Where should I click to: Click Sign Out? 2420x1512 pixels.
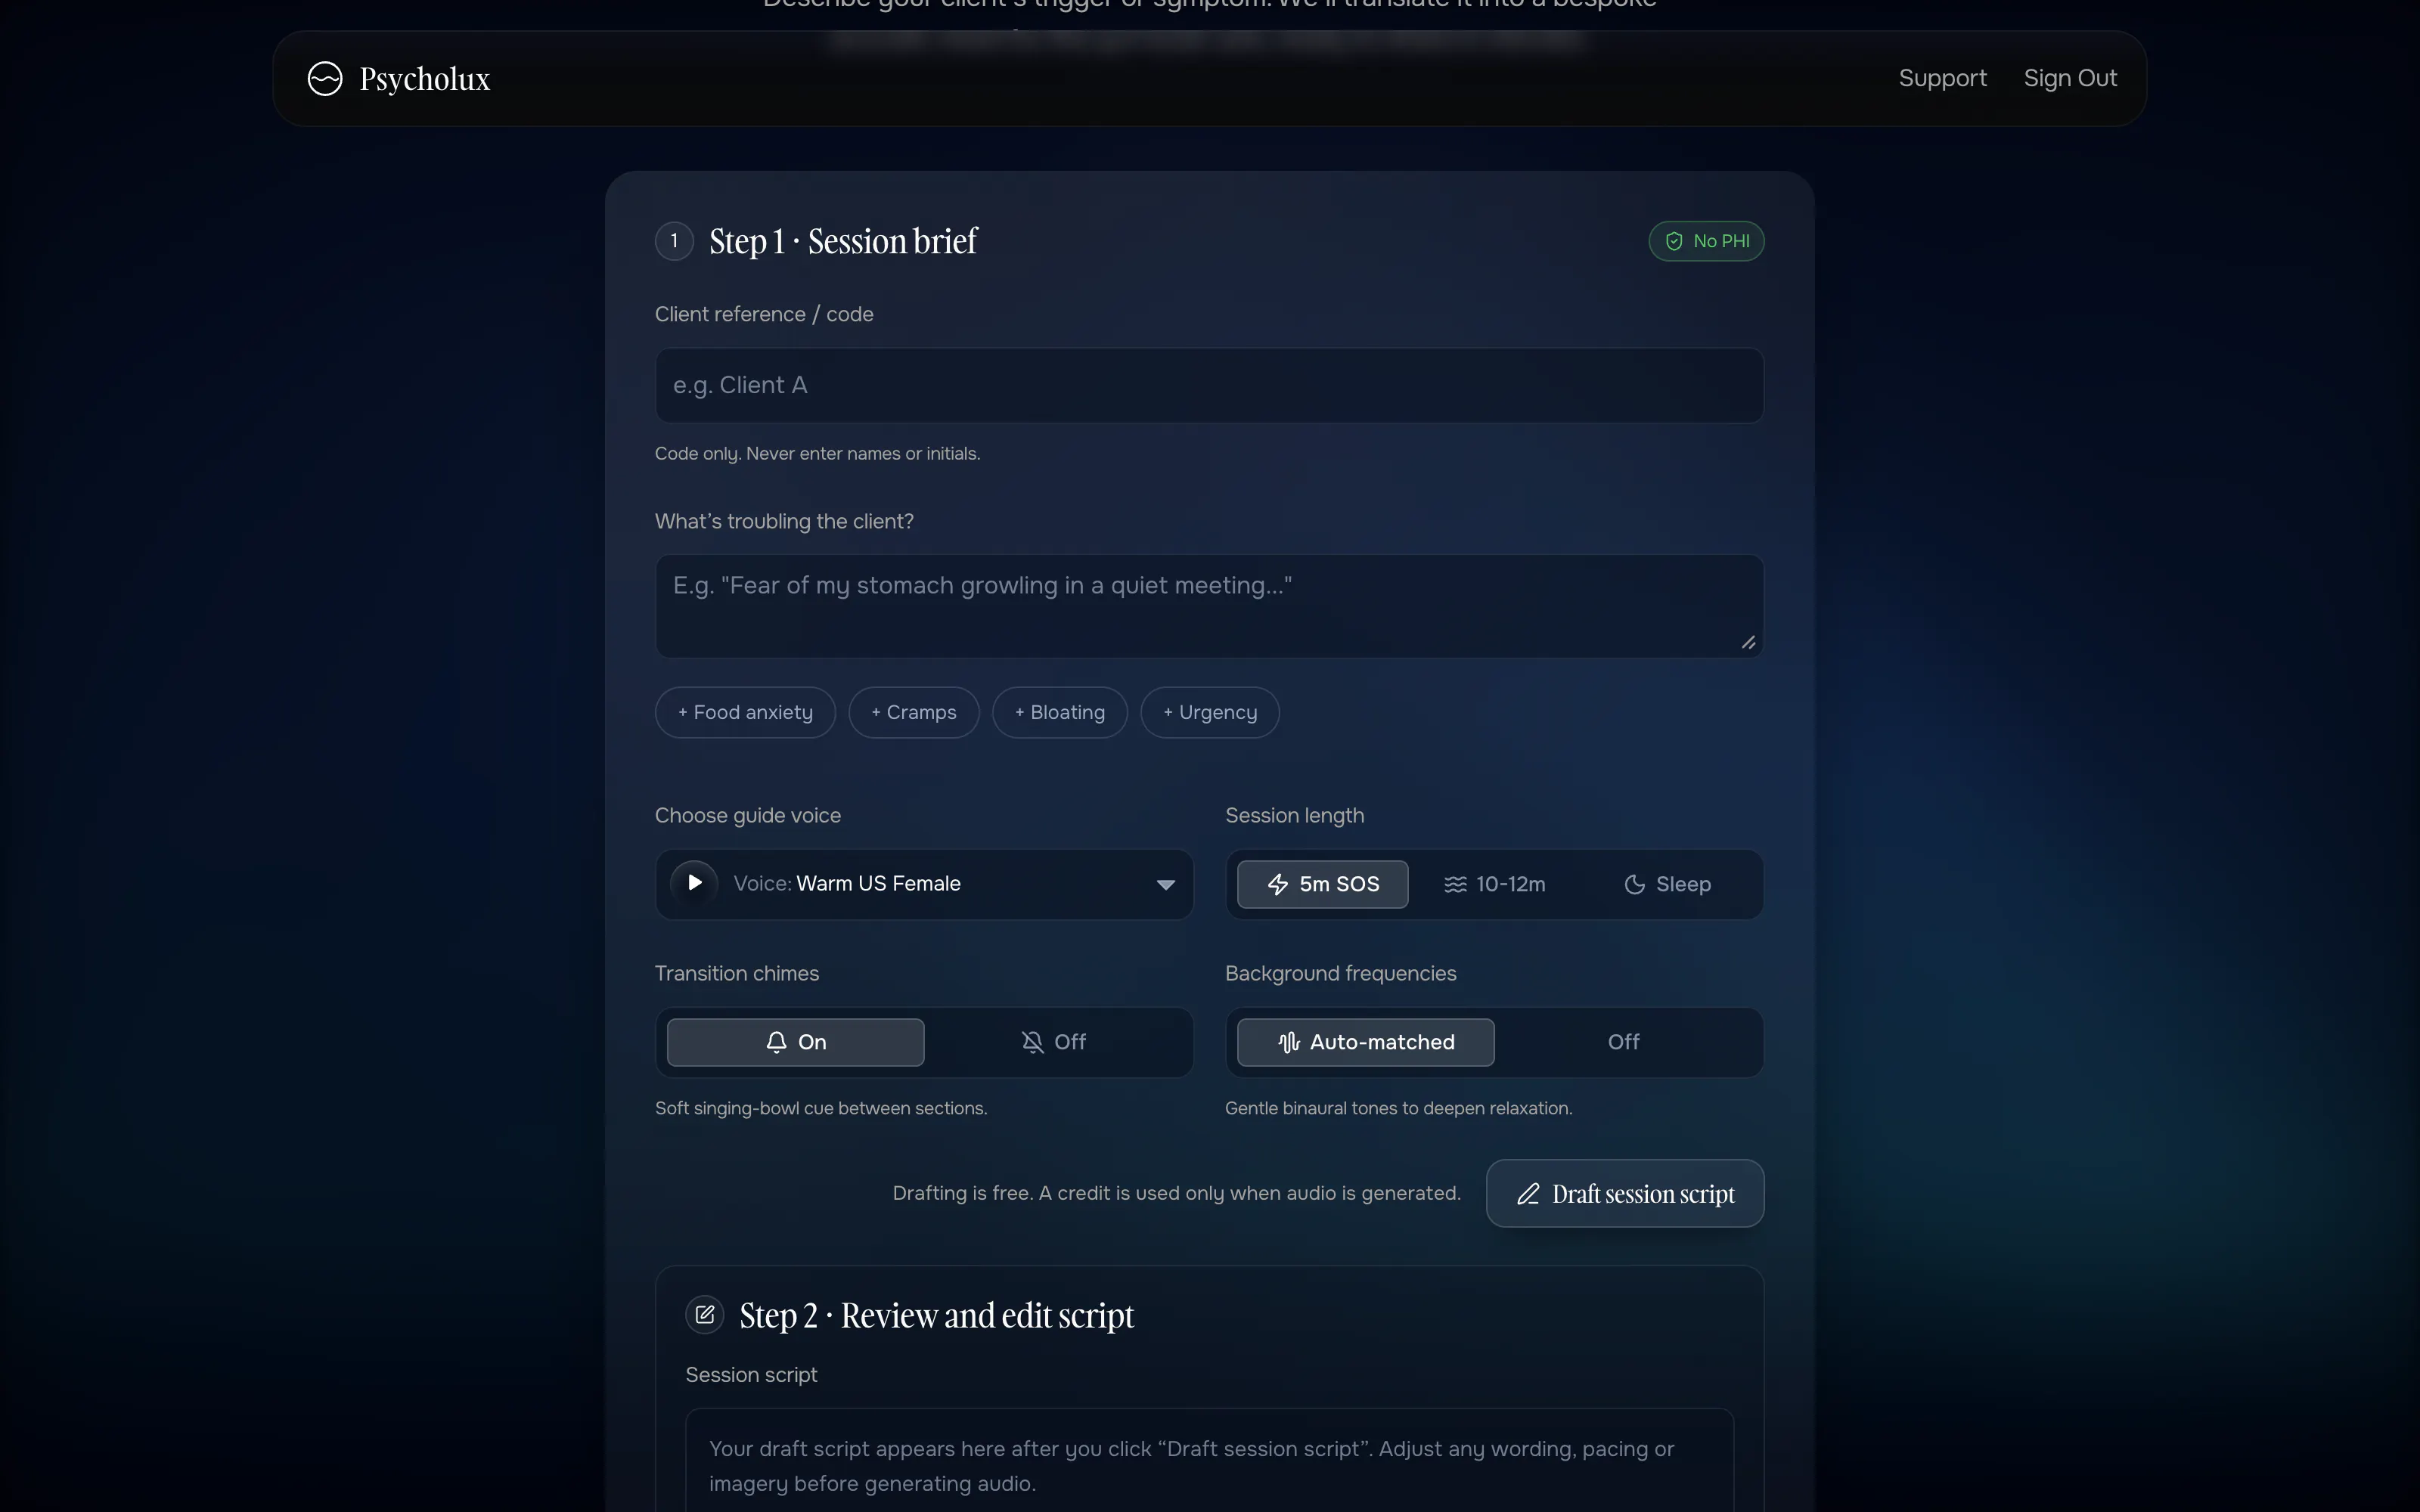tap(2070, 78)
